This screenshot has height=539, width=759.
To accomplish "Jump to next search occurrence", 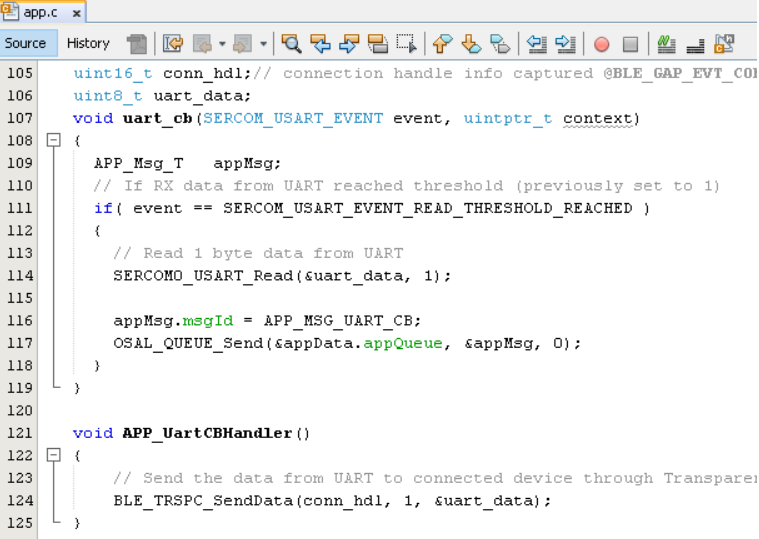I will (349, 44).
